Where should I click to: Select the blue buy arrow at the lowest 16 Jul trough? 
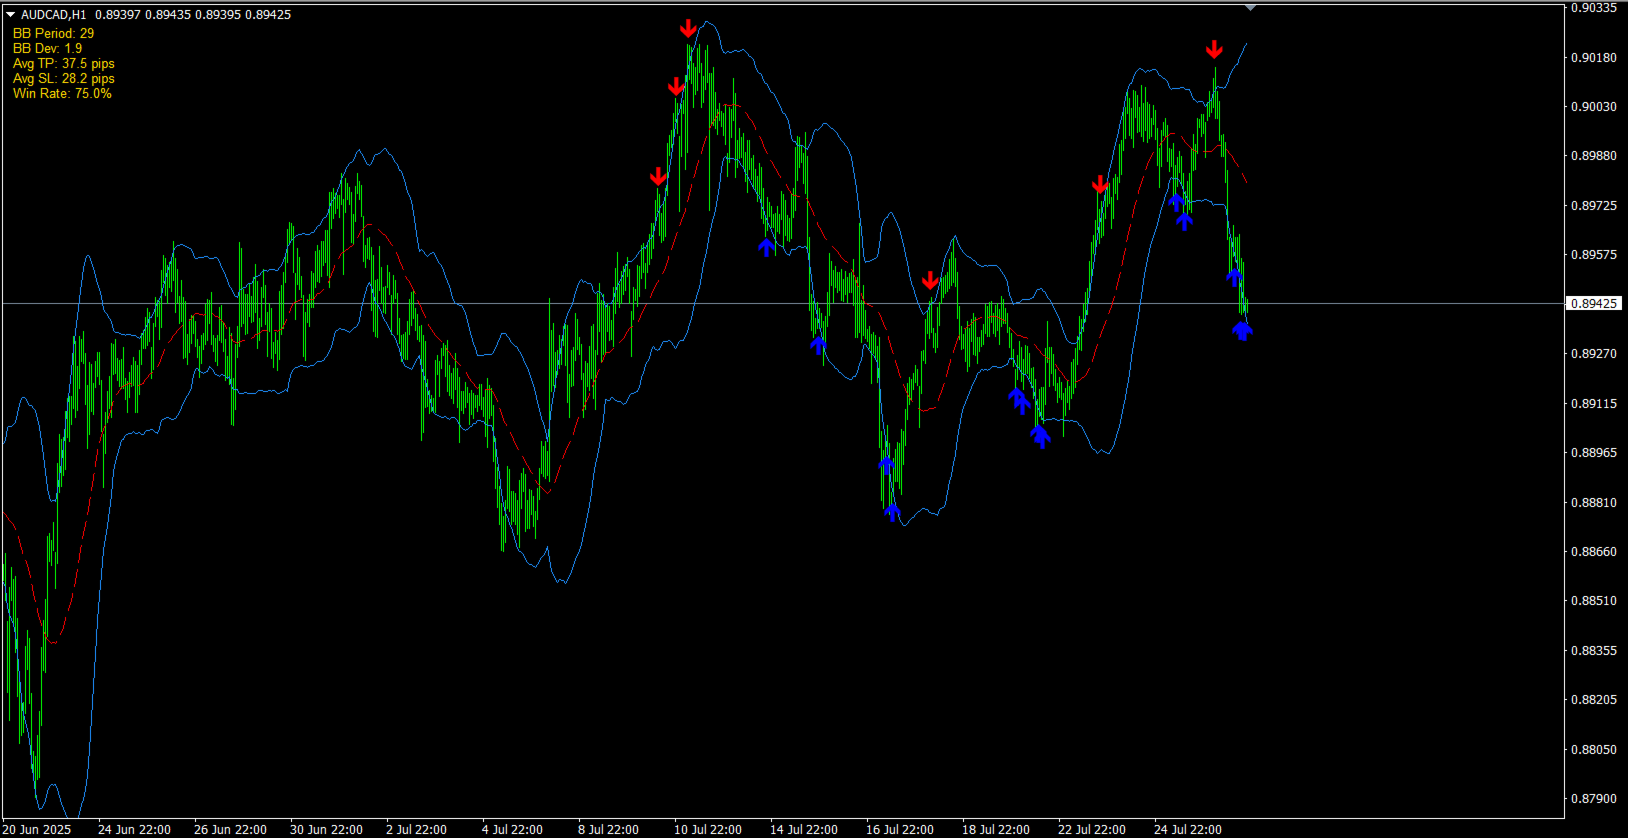pos(892,512)
